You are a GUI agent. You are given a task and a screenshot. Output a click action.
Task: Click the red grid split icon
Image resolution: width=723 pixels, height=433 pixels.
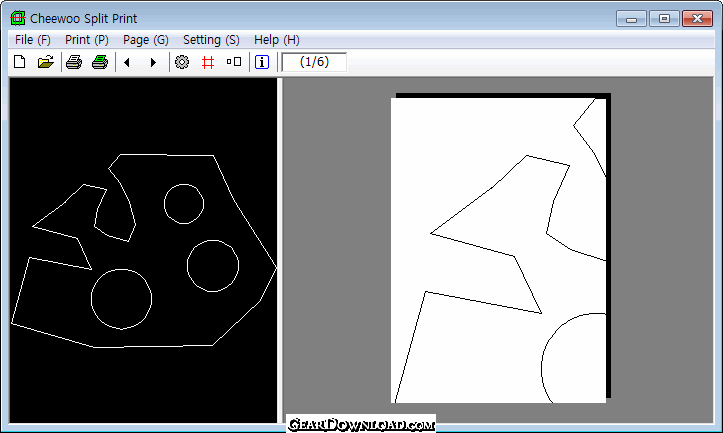208,62
